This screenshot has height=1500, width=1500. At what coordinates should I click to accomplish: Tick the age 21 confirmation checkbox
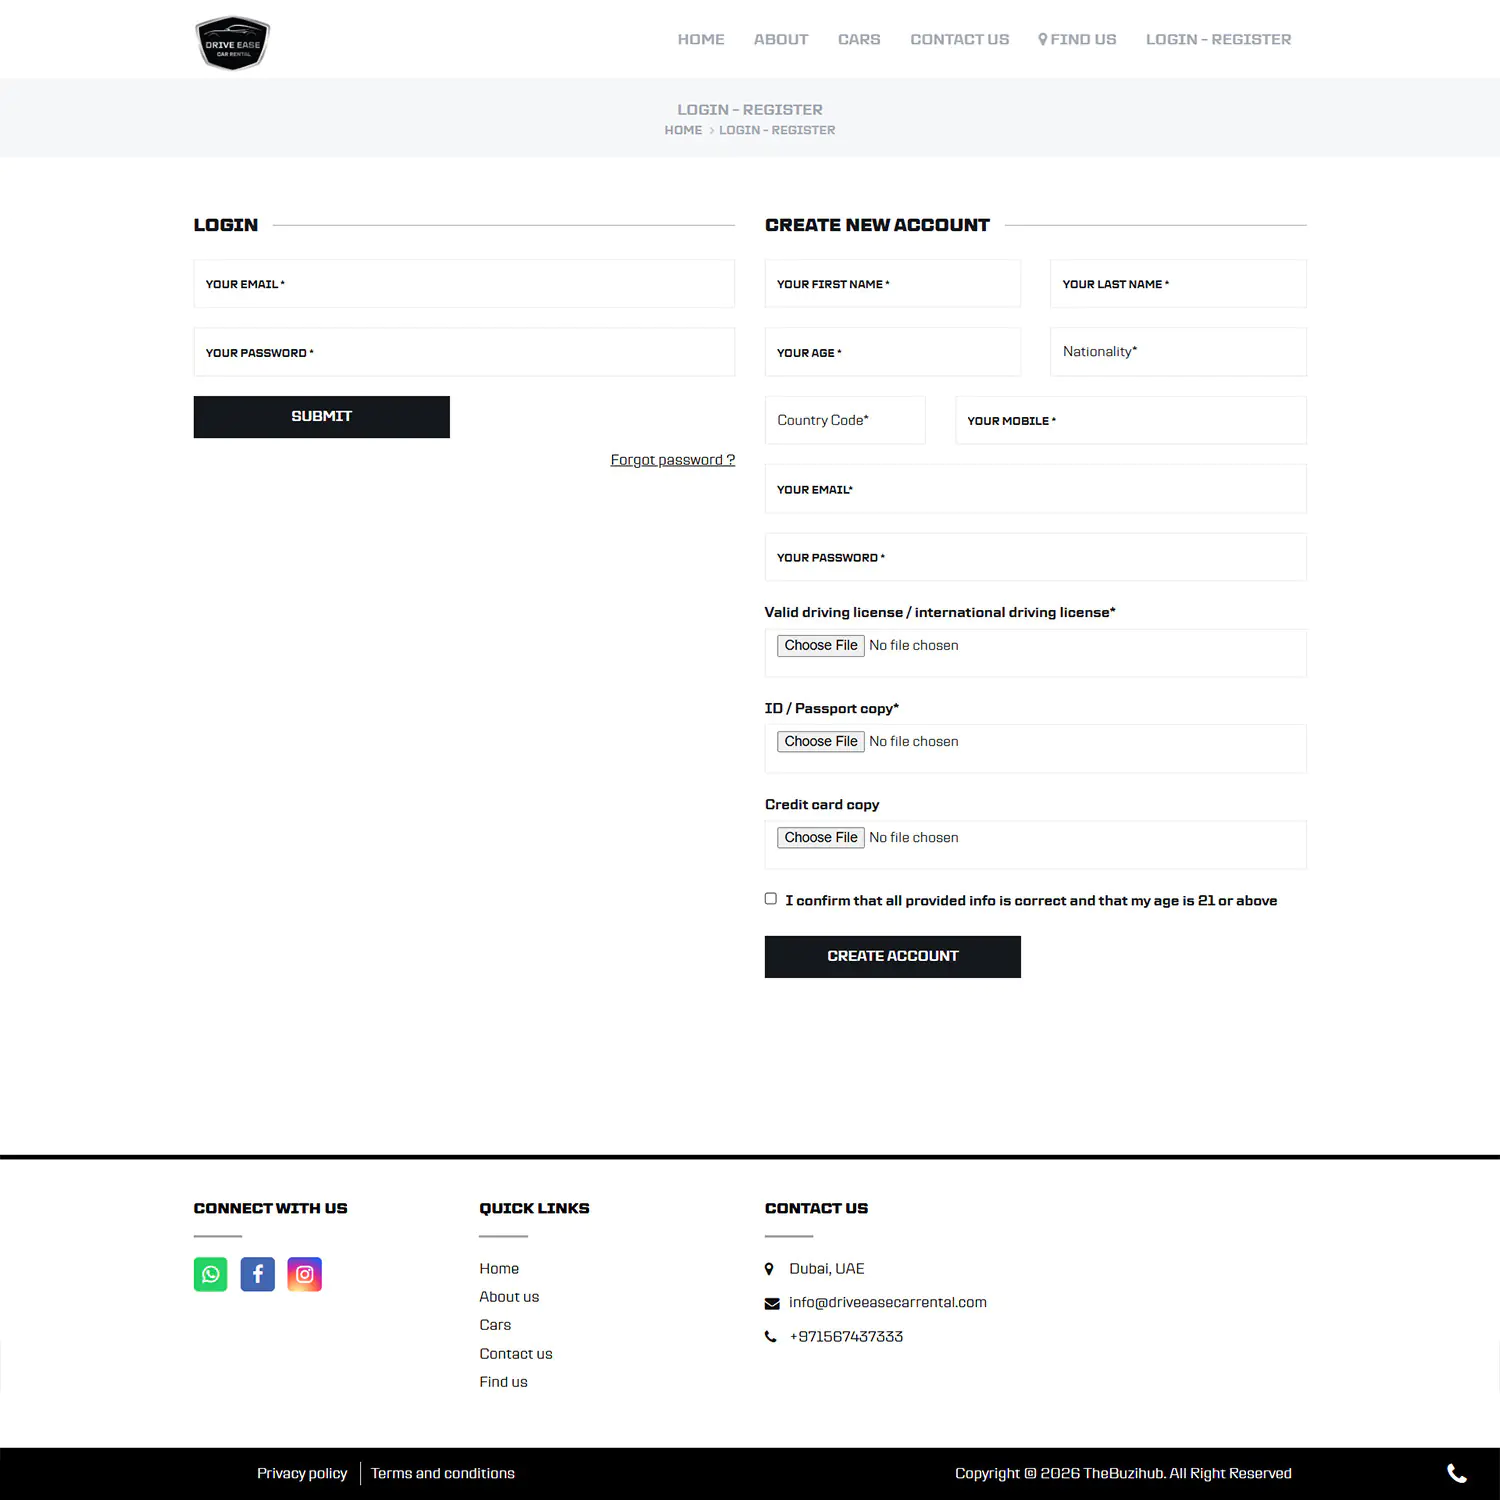click(x=771, y=899)
